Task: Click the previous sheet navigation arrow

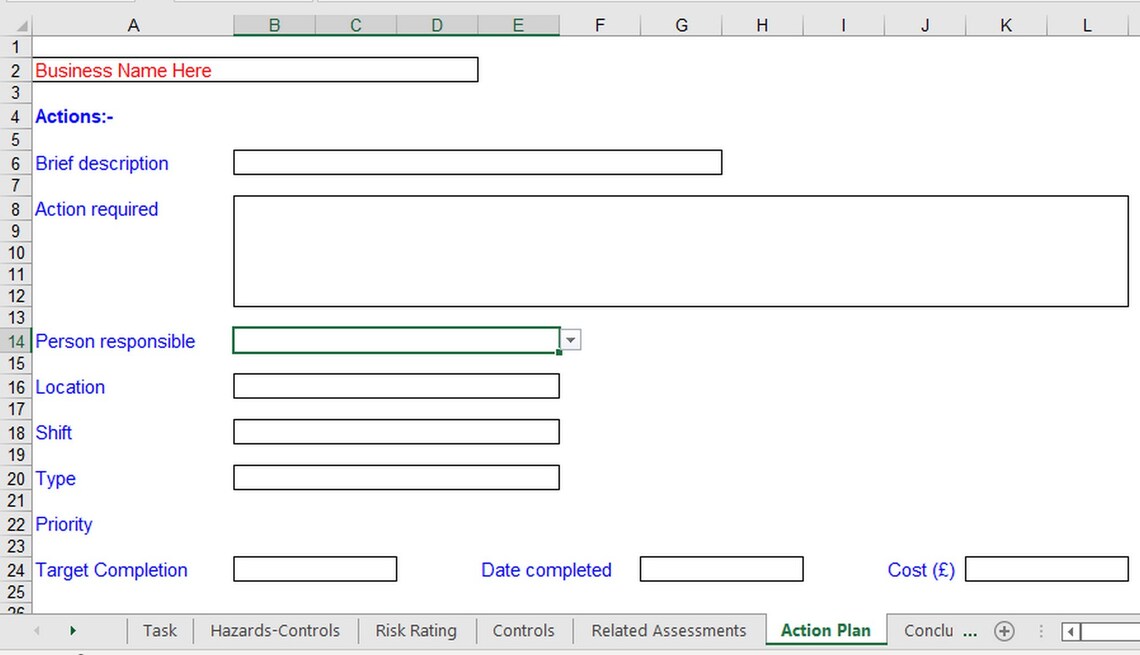Action: (x=38, y=631)
